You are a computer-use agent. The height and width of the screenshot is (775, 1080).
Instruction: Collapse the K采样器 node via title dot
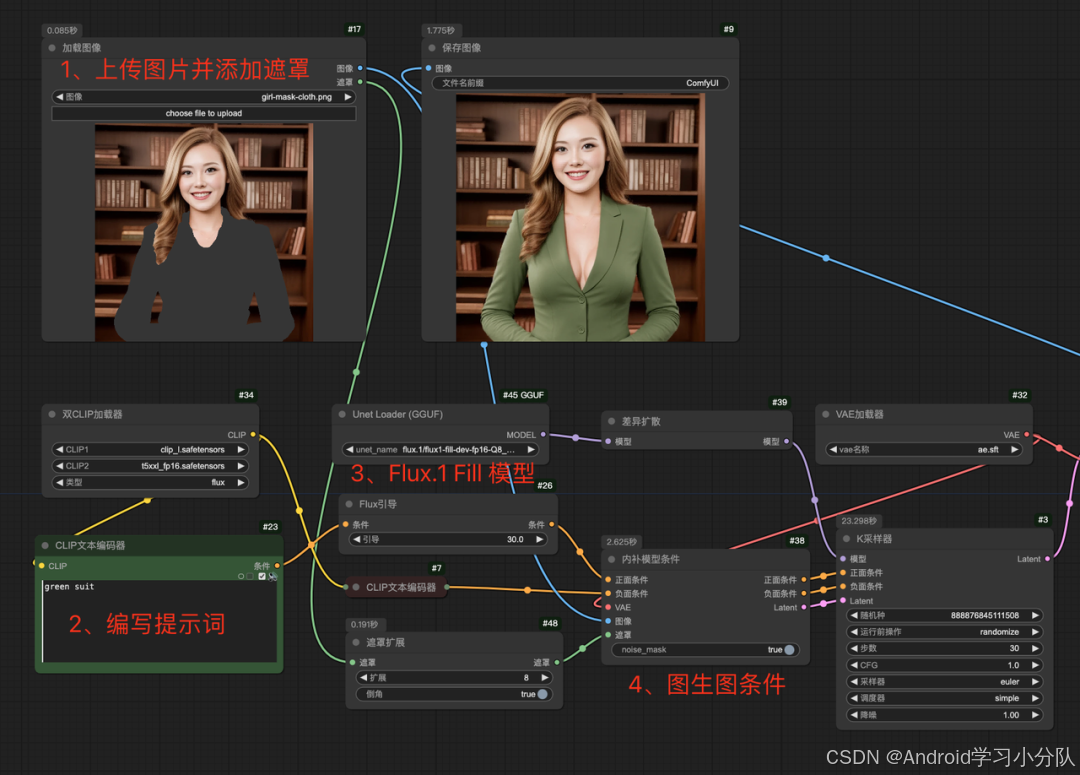tap(847, 538)
